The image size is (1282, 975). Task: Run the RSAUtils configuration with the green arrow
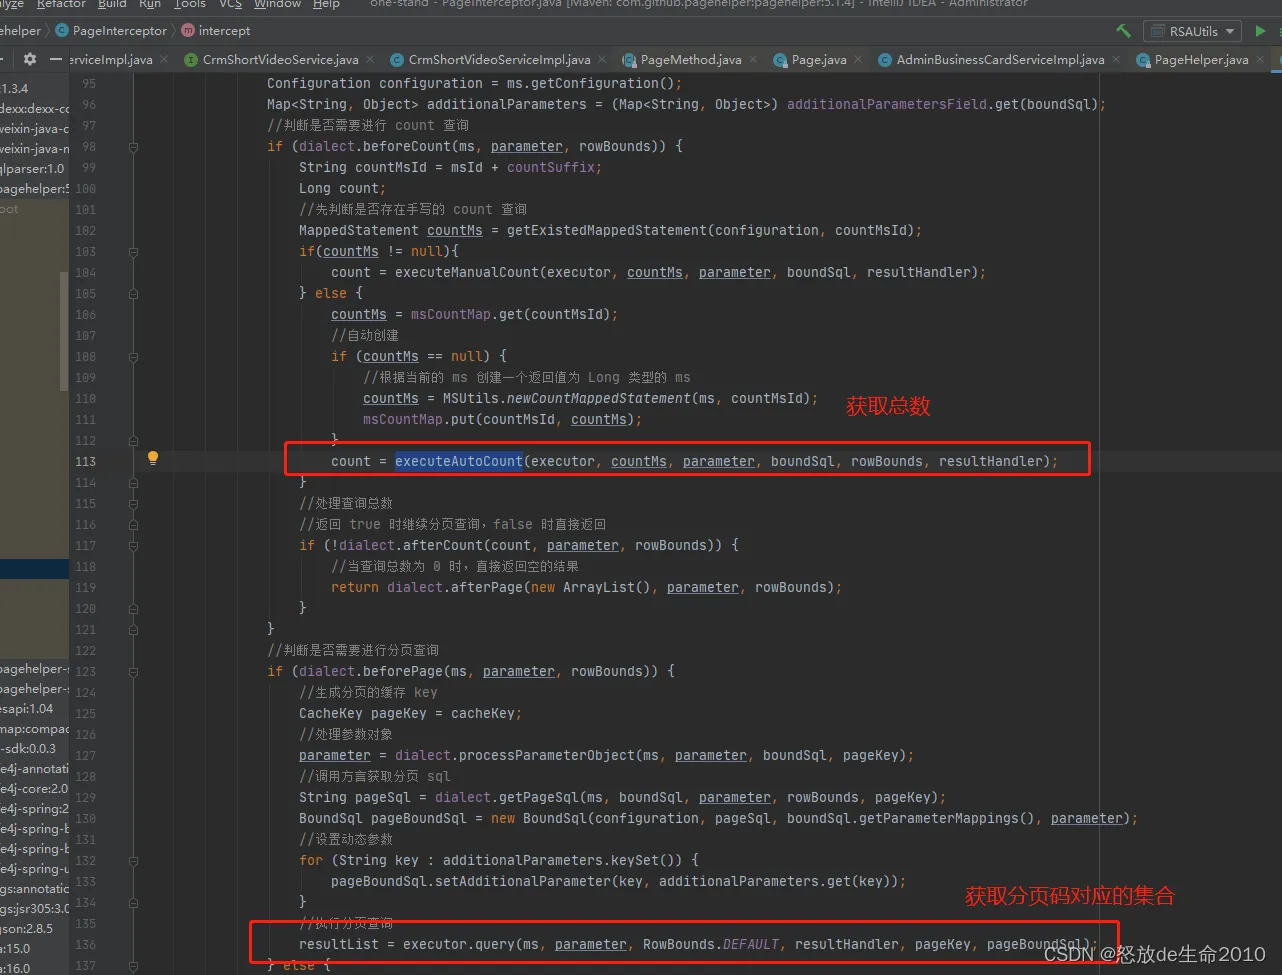pyautogui.click(x=1260, y=31)
